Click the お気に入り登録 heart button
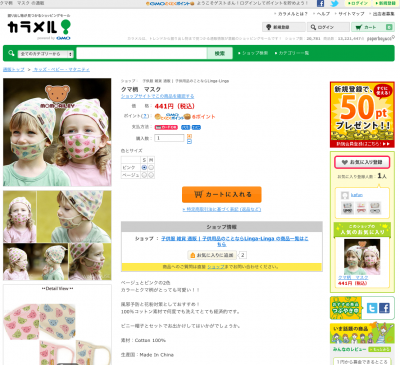The width and height of the screenshot is (400, 365). [362, 162]
